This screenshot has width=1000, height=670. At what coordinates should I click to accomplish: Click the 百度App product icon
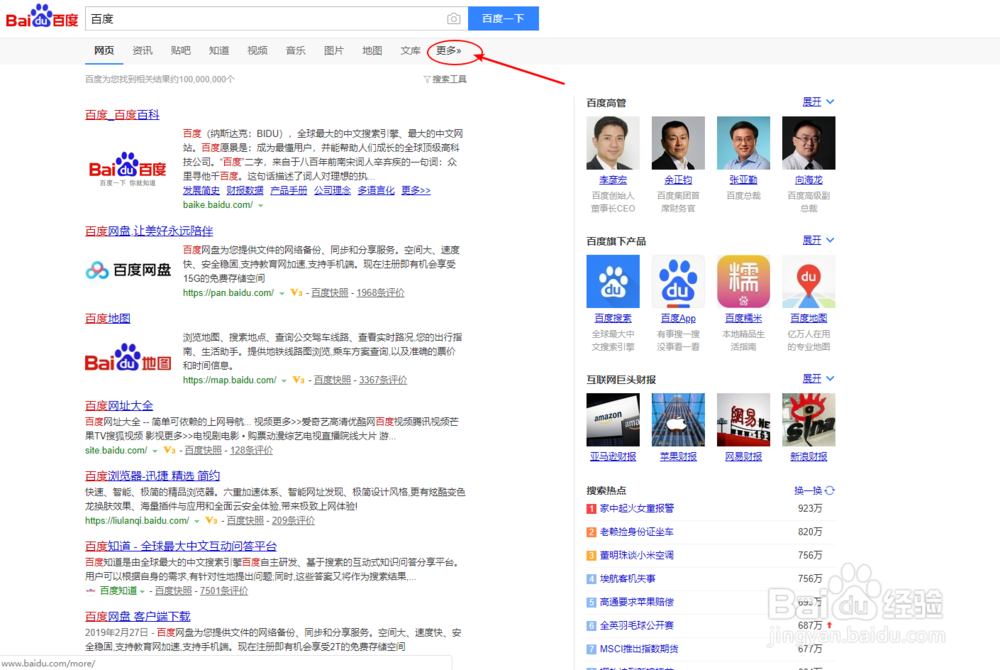678,282
